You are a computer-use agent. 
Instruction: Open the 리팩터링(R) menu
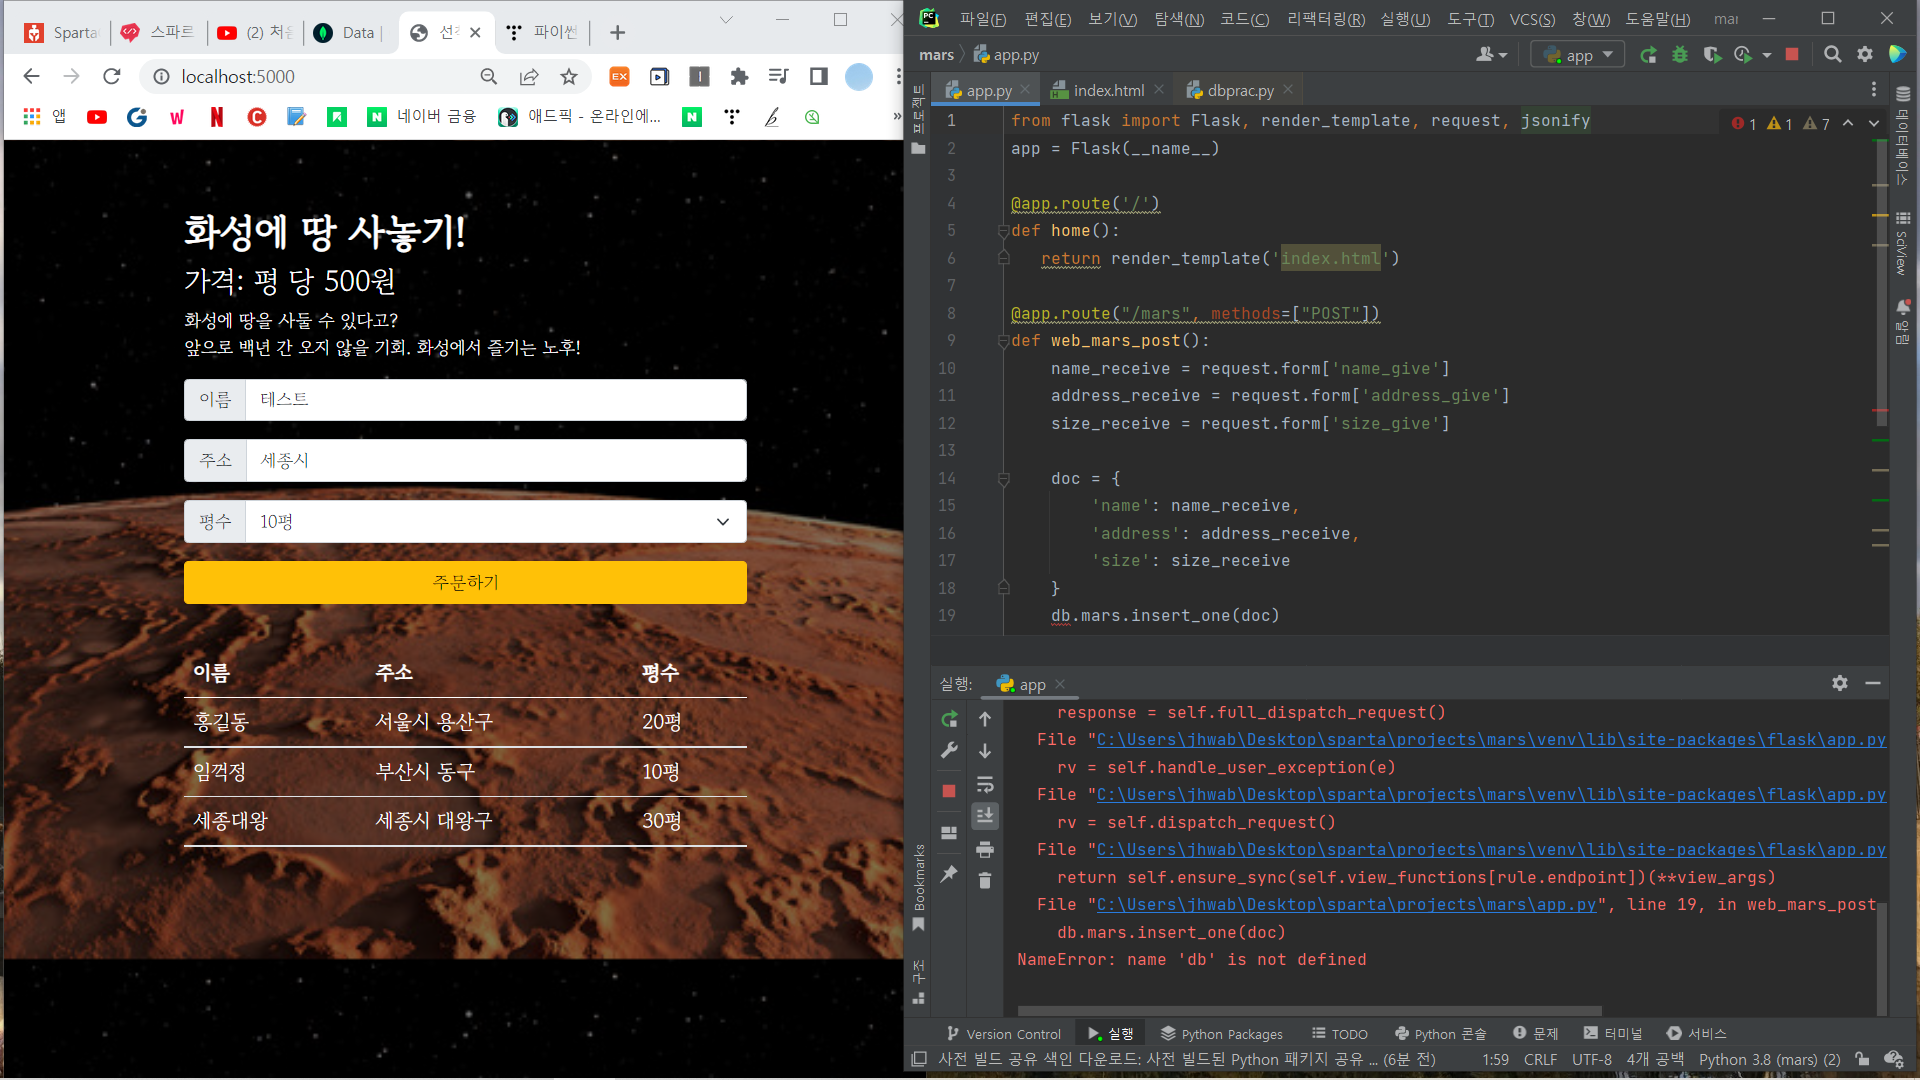pos(1326,19)
